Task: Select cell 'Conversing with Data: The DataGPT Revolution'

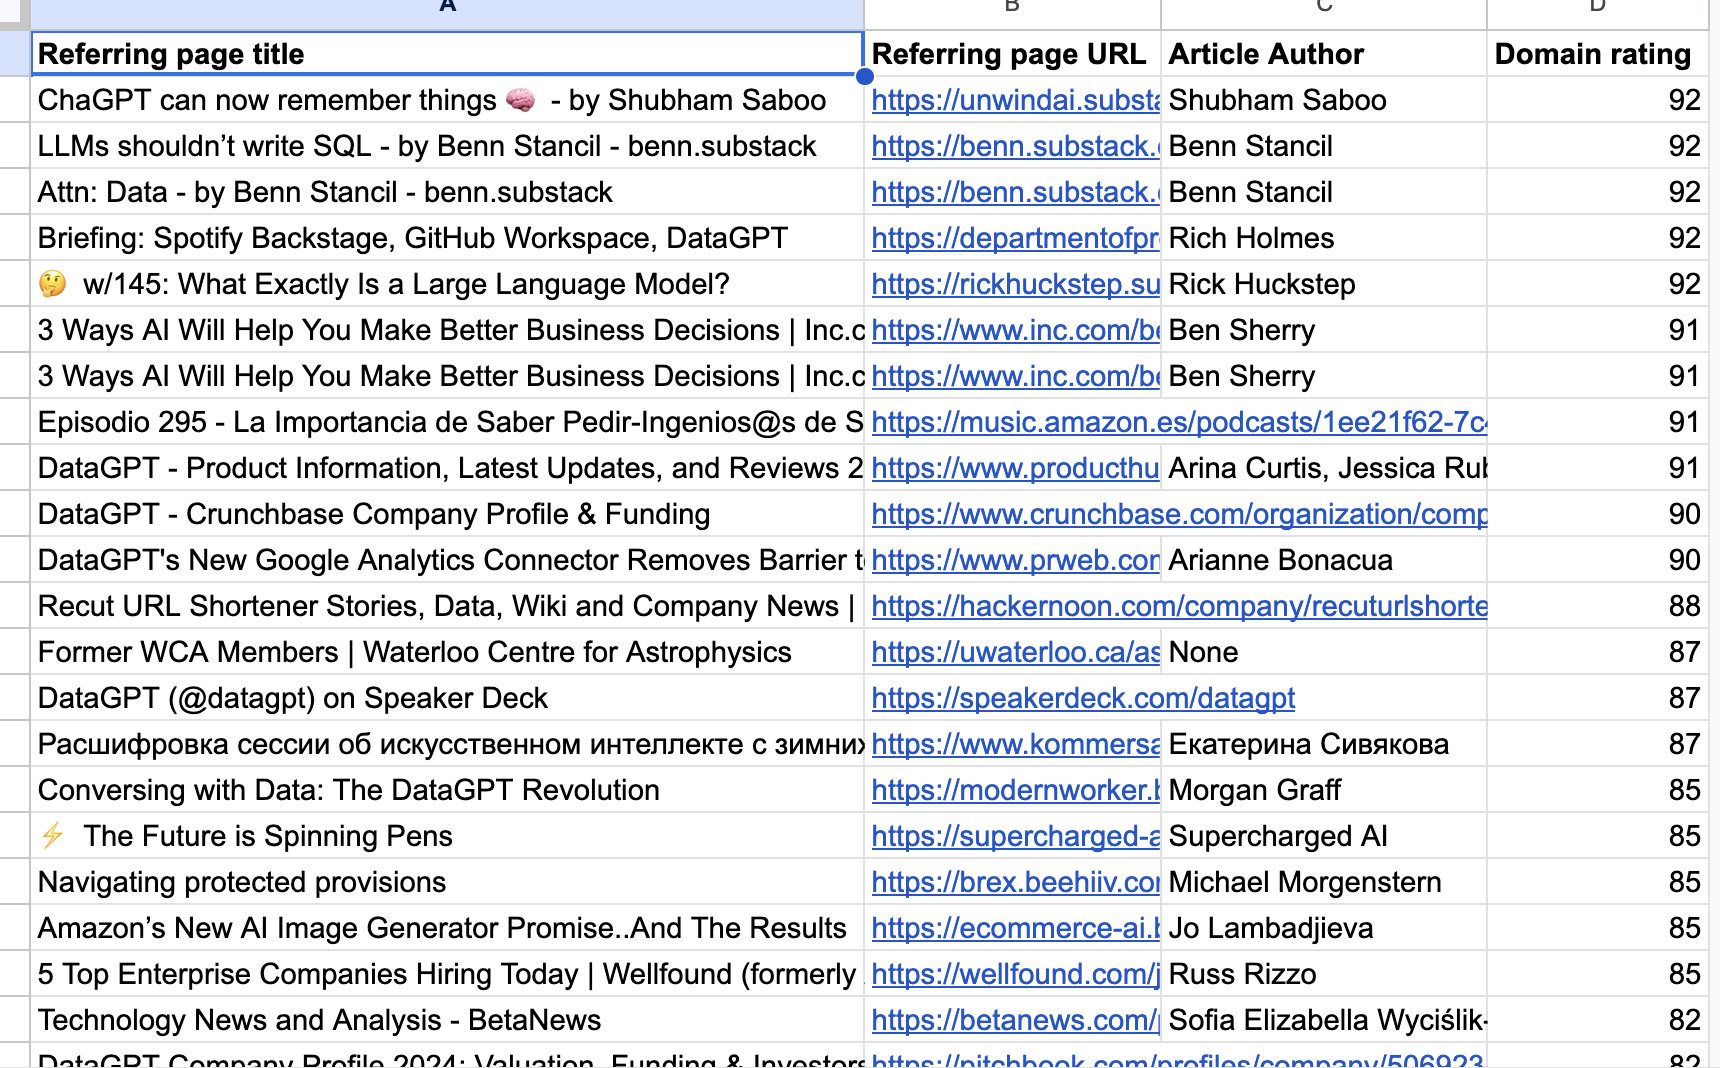Action: pos(447,790)
